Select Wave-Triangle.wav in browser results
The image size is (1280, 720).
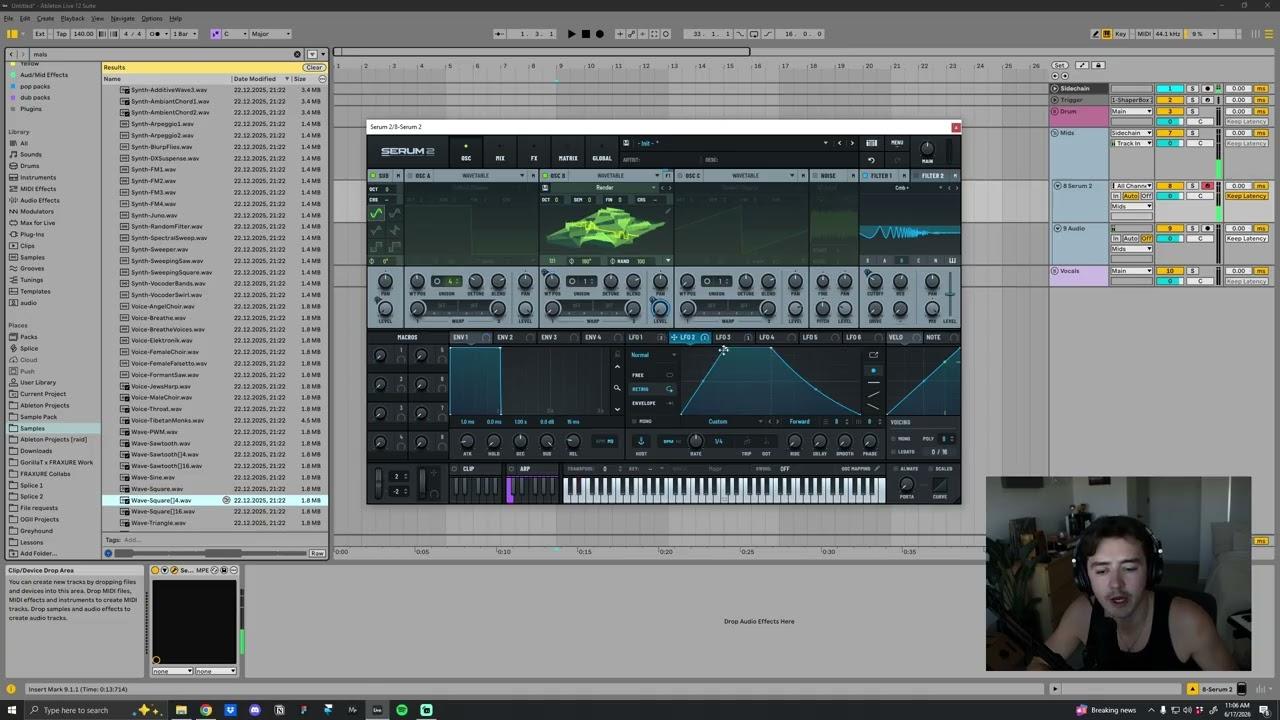[x=159, y=523]
